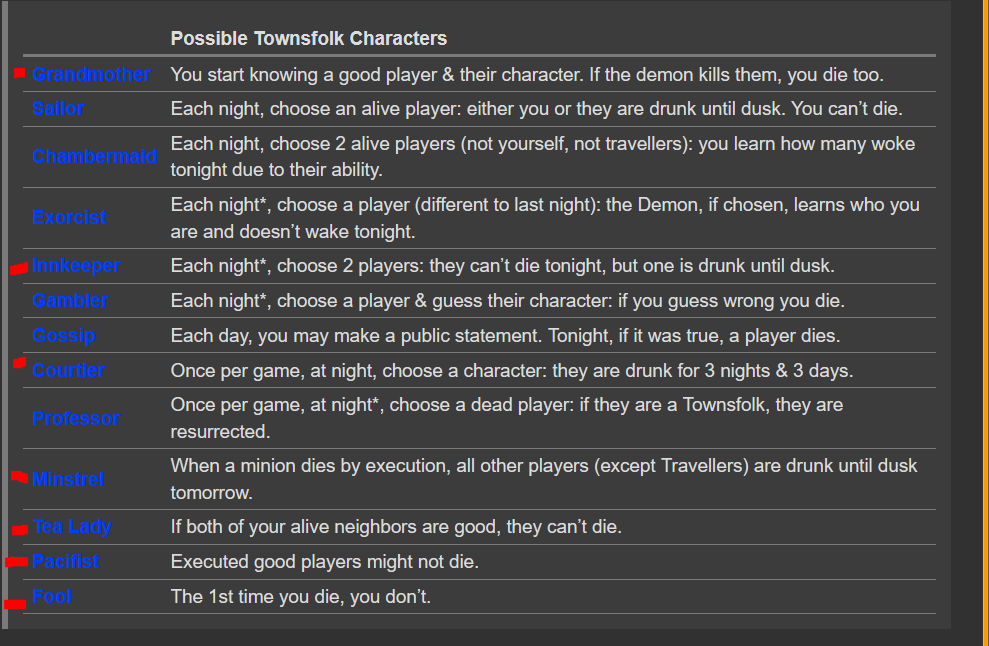Open the Gambler character link
This screenshot has width=989, height=646.
click(x=70, y=300)
